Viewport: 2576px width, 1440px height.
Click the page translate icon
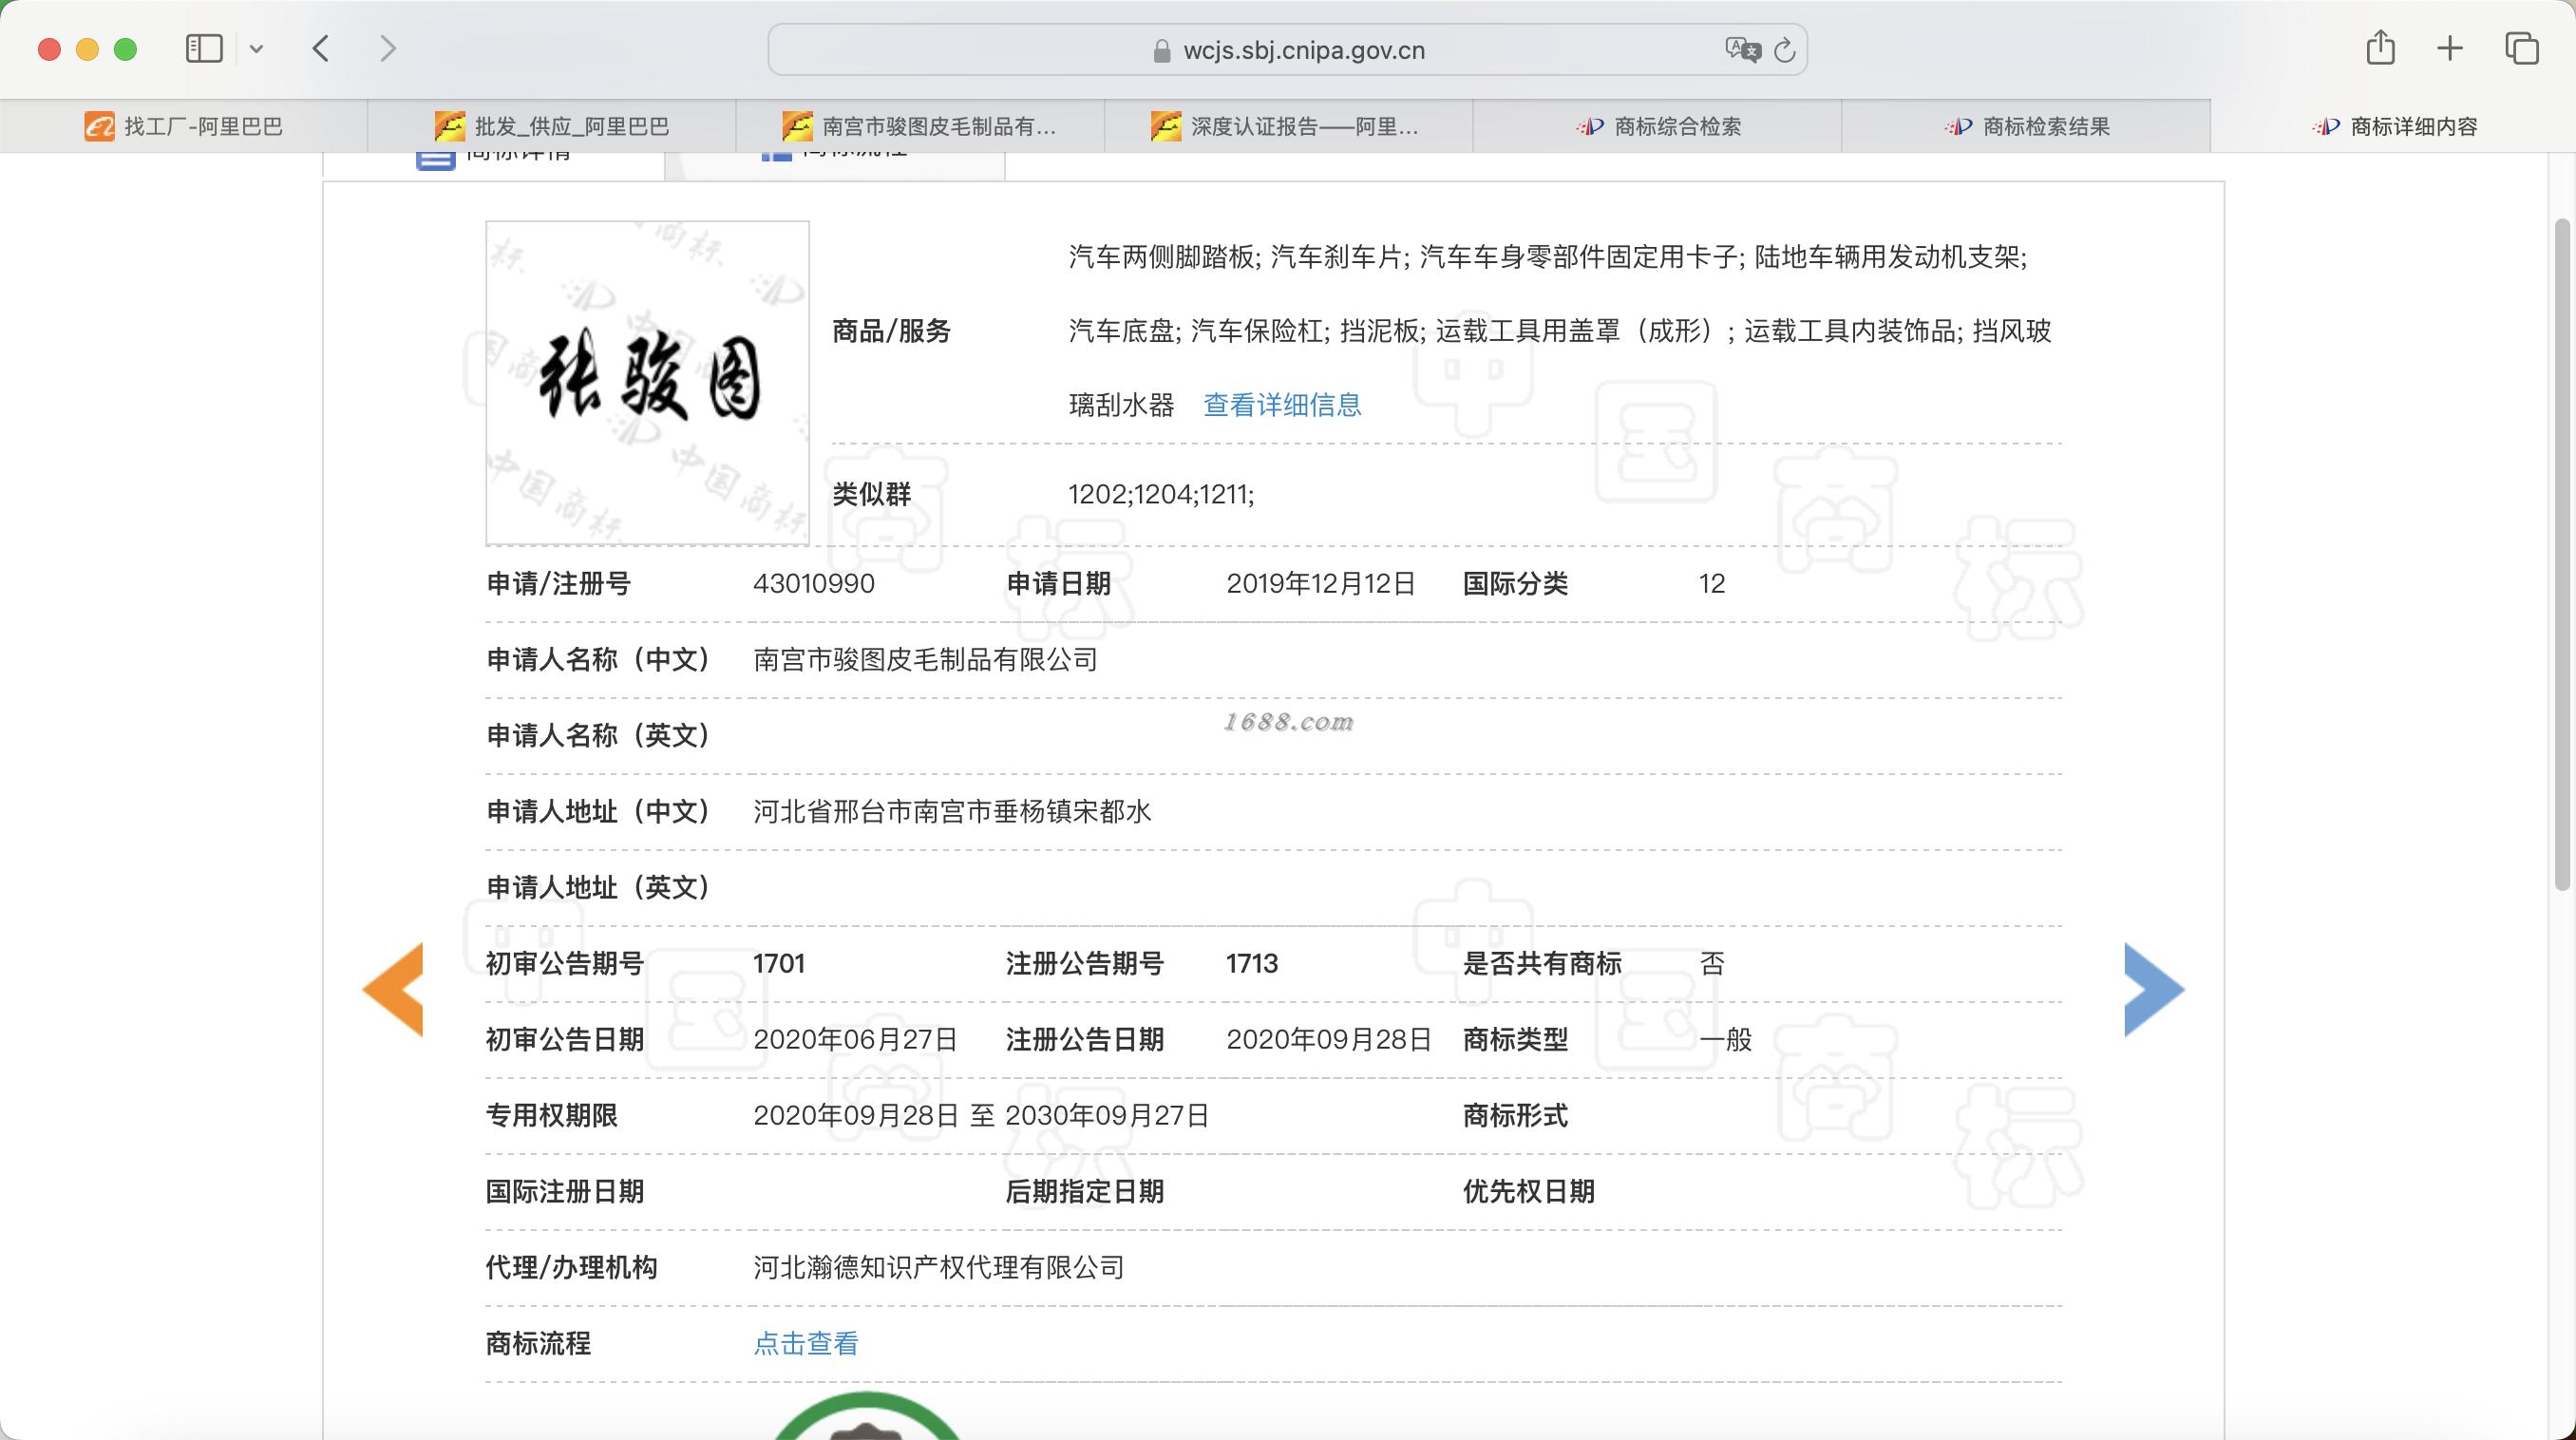pyautogui.click(x=1741, y=49)
